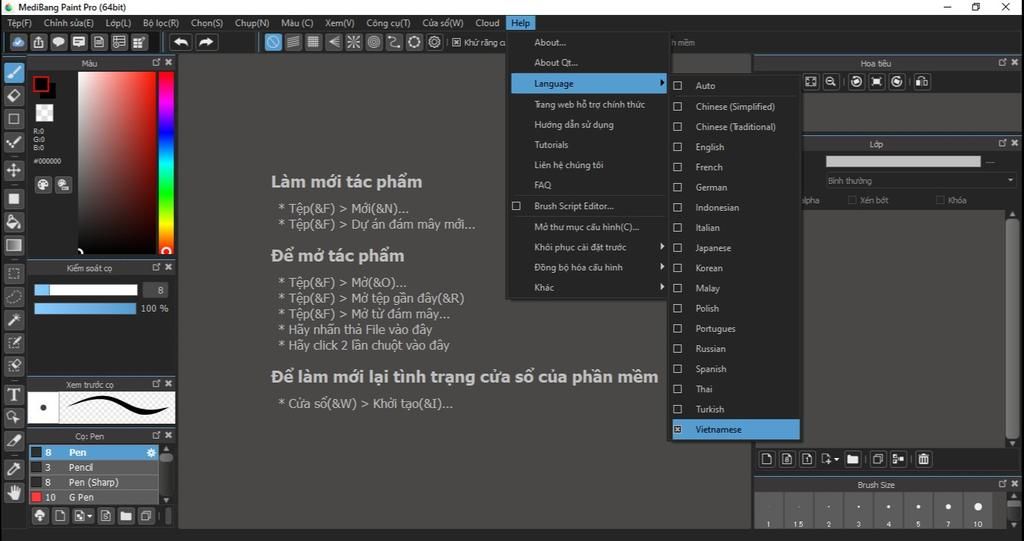The height and width of the screenshot is (541, 1024).
Task: Check the English language option
Action: 678,147
